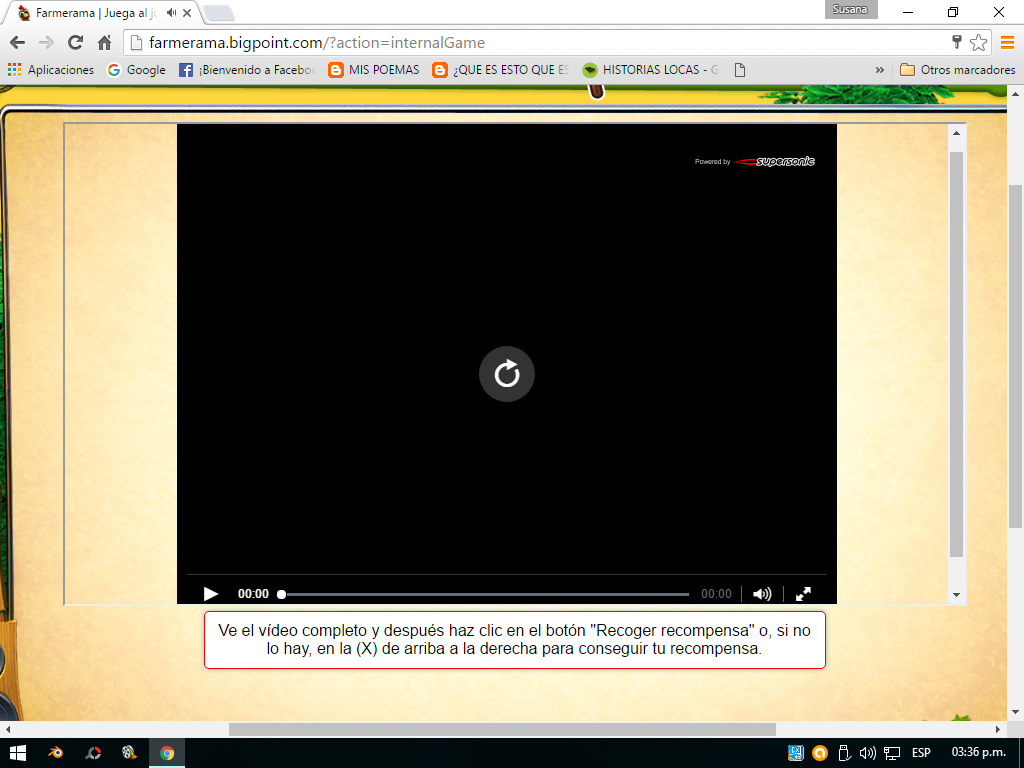
Task: Open the Chrome hamburger menu
Action: point(1007,42)
